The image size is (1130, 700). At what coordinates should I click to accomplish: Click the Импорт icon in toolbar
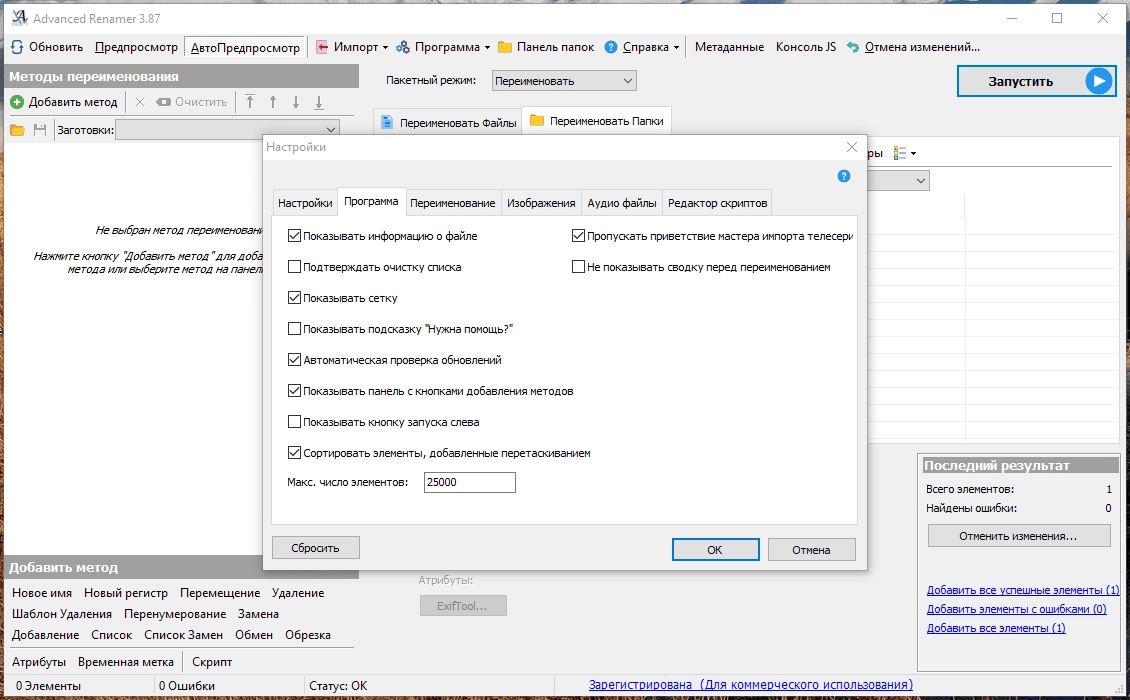coord(322,48)
